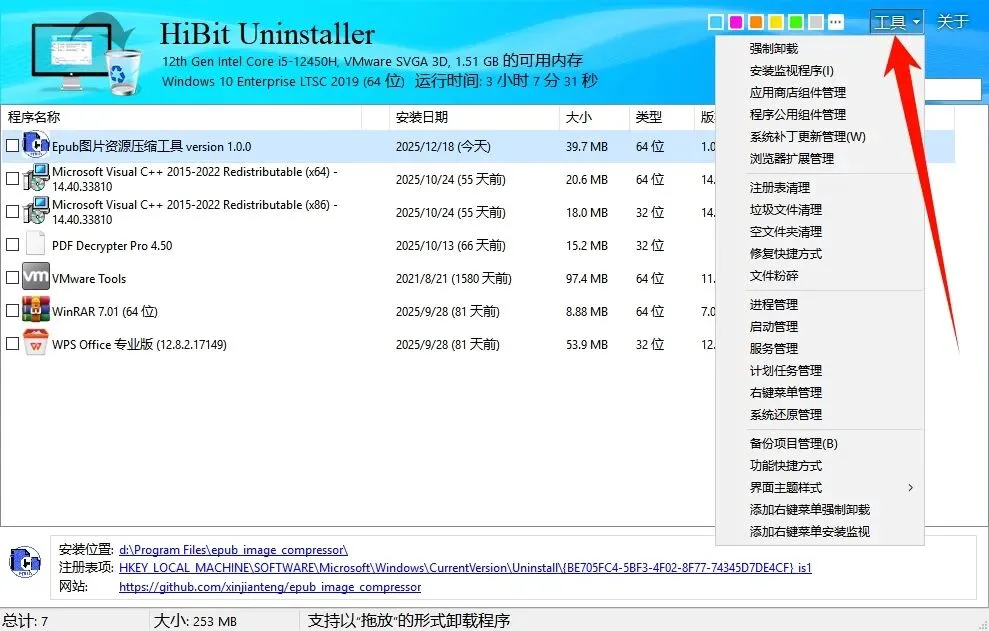This screenshot has height=631, width=989.
Task: Choose 空文件夹清理
Action: (786, 232)
